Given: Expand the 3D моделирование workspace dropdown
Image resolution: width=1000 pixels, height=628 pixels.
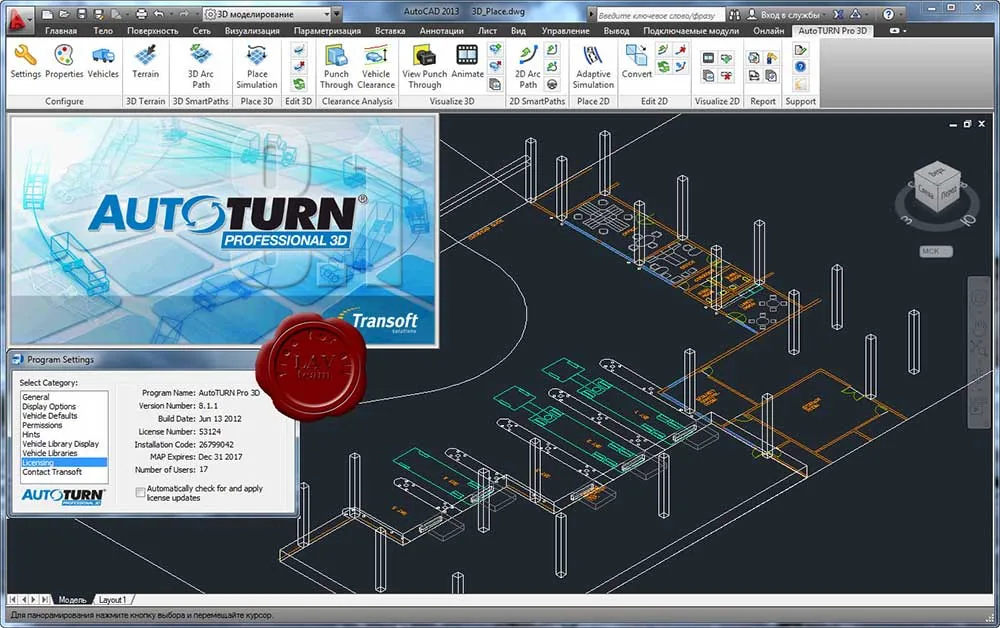Looking at the screenshot, I should click(x=326, y=14).
